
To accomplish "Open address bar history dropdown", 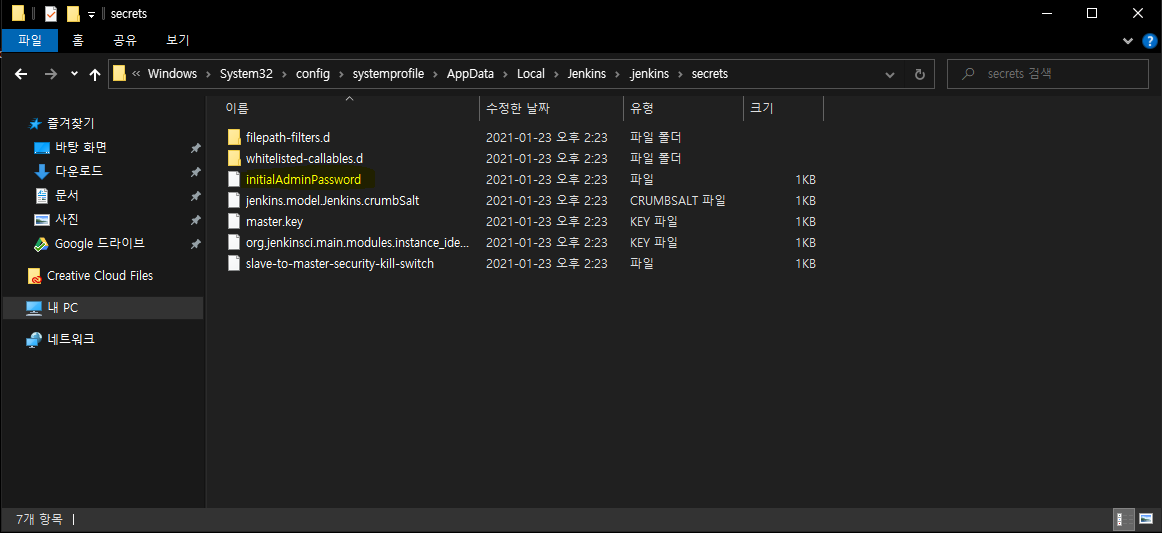I will [889, 75].
